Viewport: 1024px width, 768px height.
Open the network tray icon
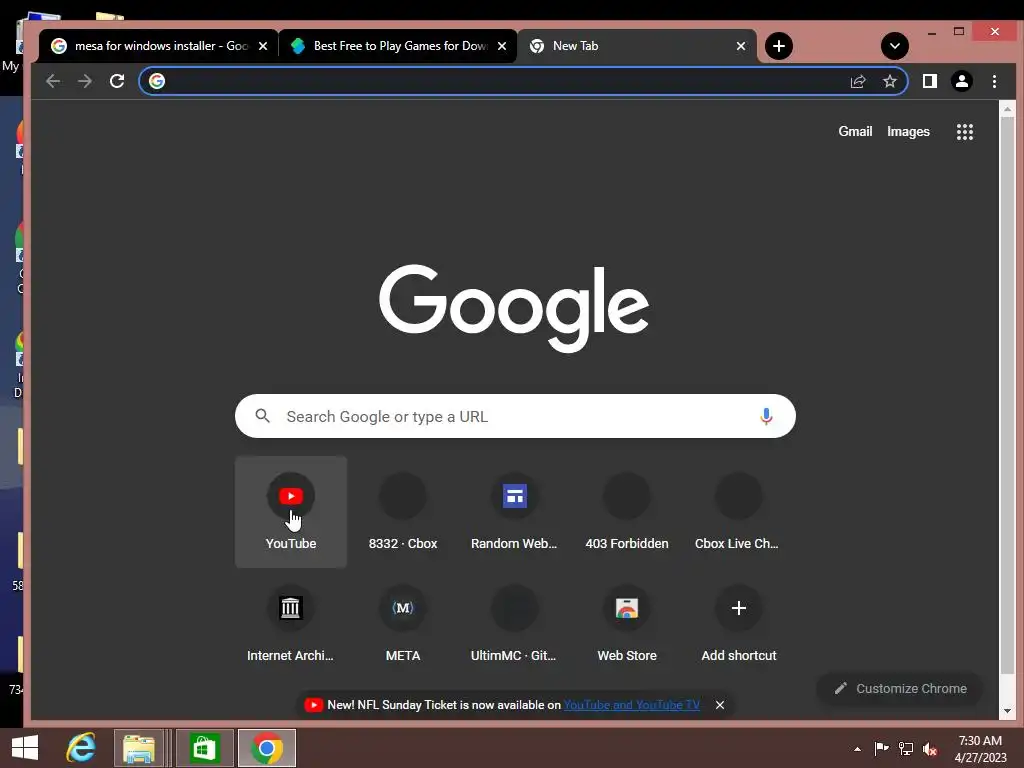[x=906, y=749]
